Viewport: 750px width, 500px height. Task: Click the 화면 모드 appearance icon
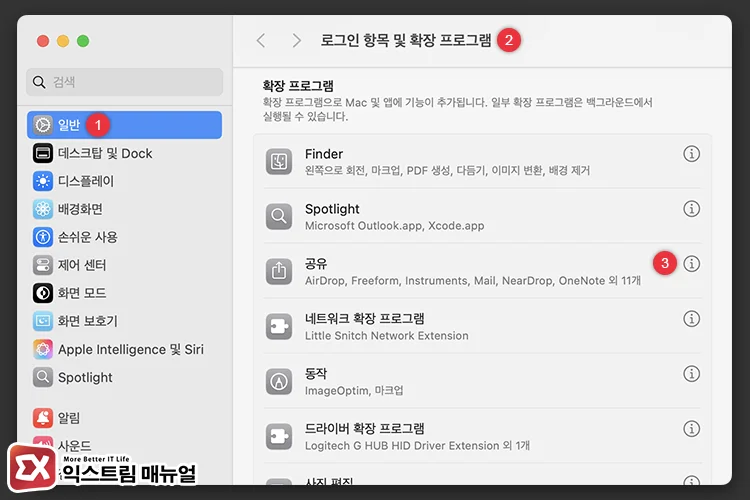pyautogui.click(x=43, y=293)
